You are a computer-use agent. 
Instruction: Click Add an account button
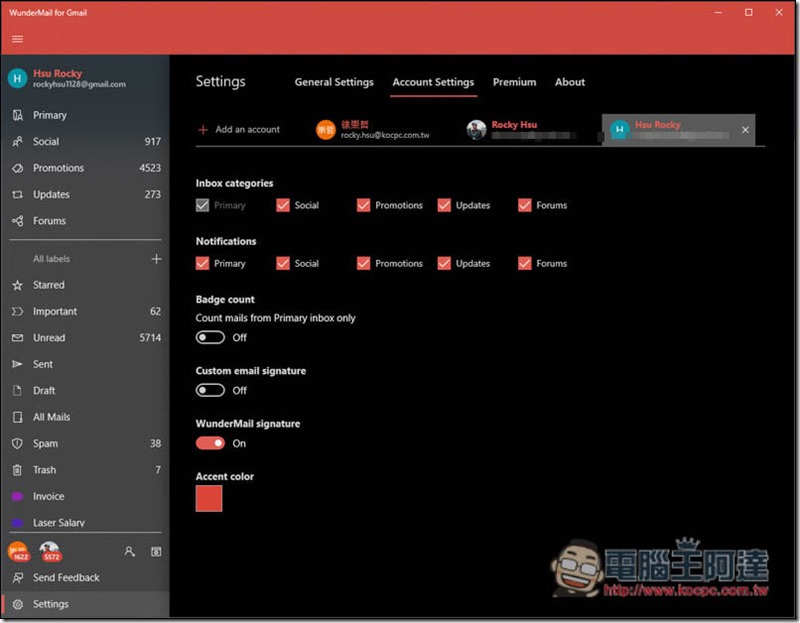(239, 130)
